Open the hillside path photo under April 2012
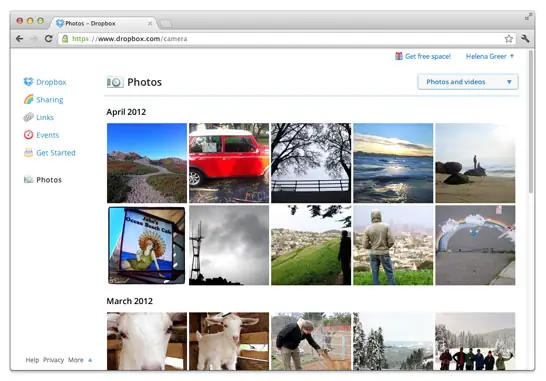 (147, 163)
